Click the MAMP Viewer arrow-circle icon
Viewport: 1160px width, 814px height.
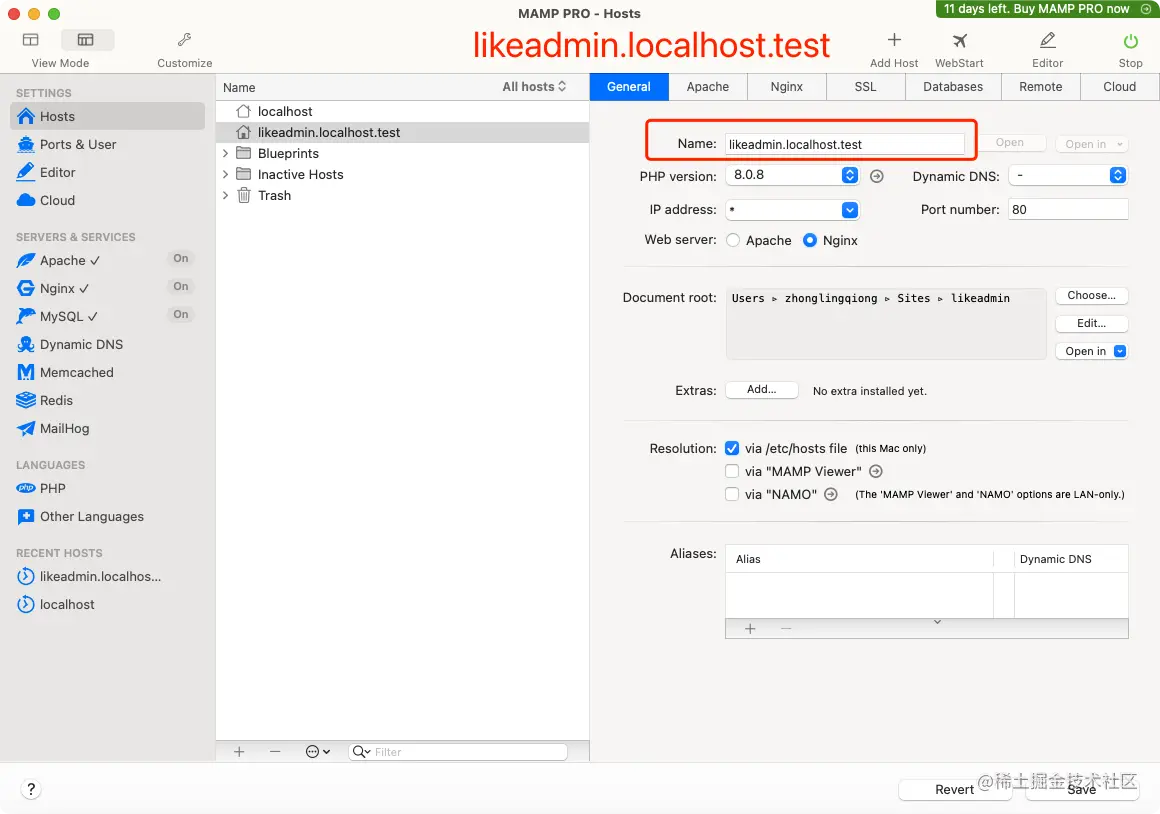[876, 471]
